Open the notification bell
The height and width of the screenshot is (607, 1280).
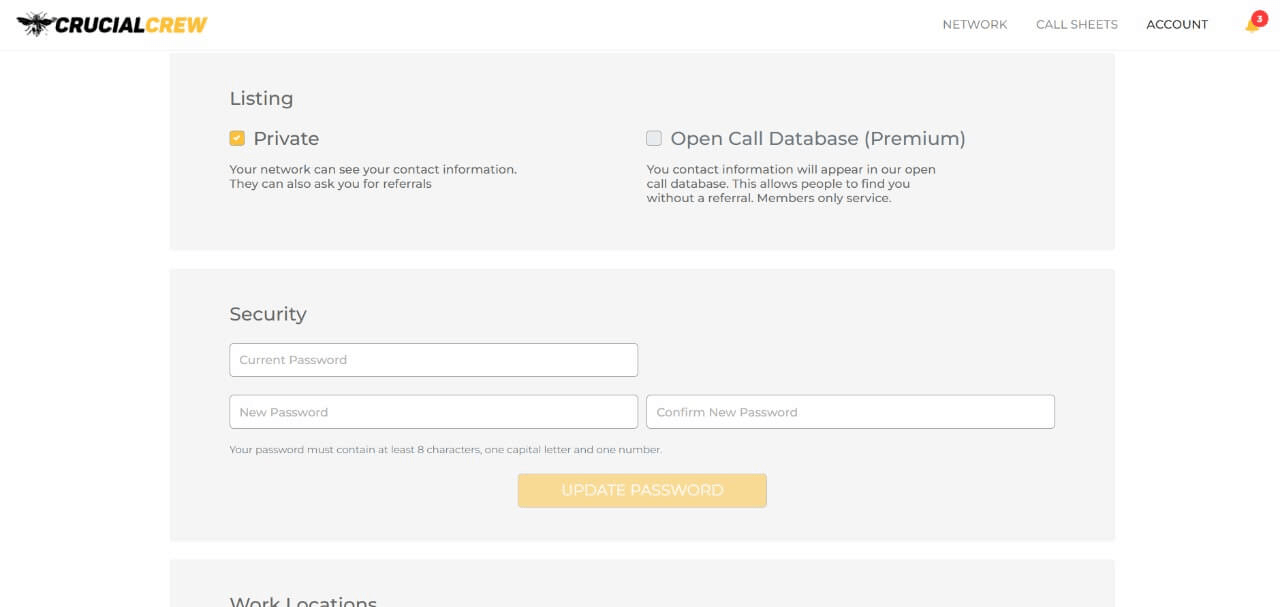tap(1250, 26)
